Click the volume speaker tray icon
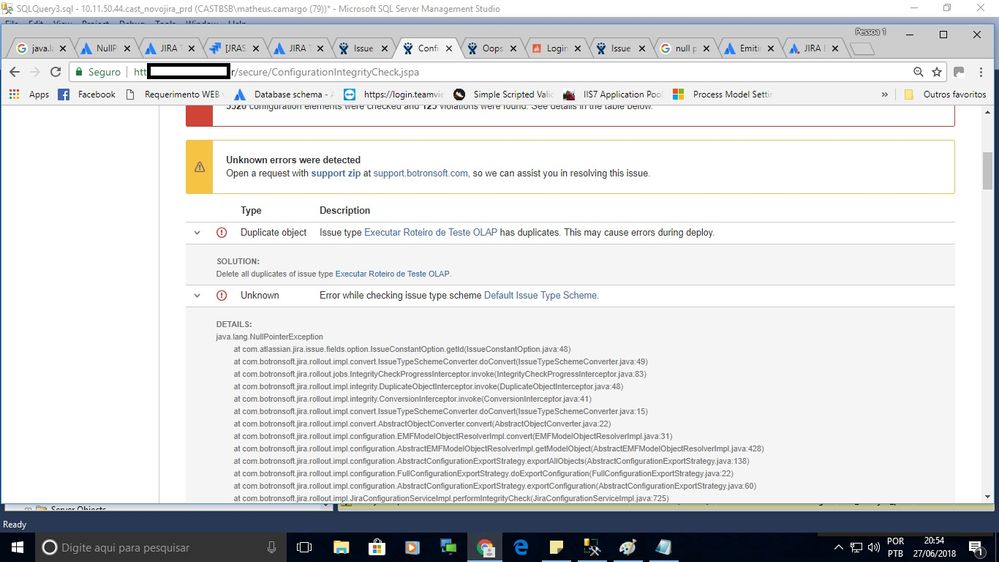Image resolution: width=999 pixels, height=562 pixels. pyautogui.click(x=873, y=547)
